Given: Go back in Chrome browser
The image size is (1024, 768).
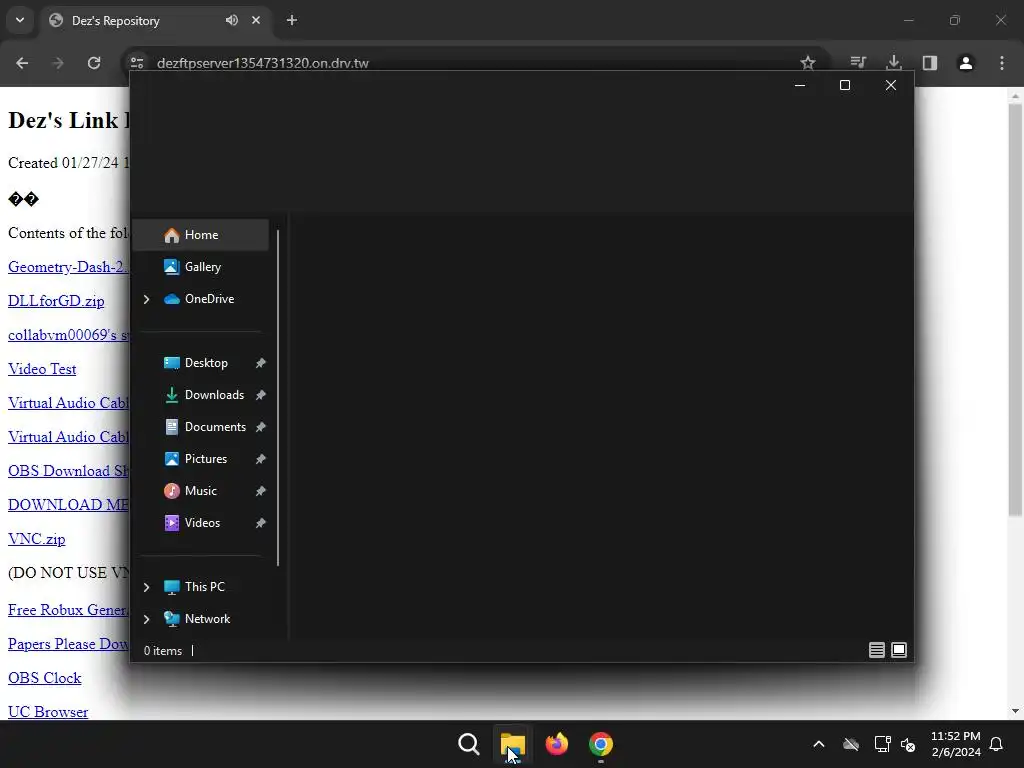Looking at the screenshot, I should 22,63.
